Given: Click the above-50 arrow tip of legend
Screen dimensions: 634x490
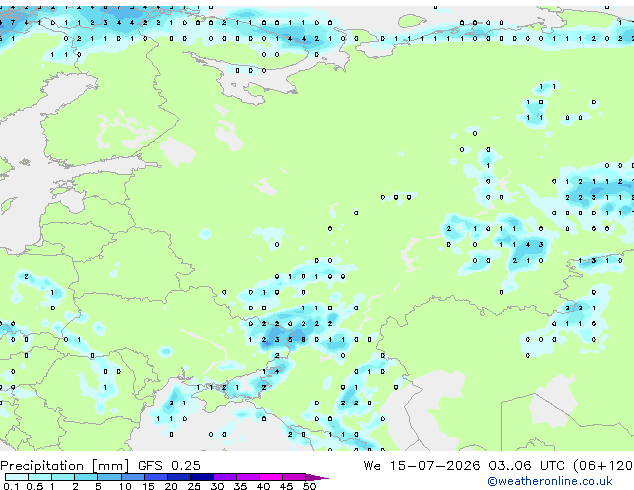Looking at the screenshot, I should (317, 477).
